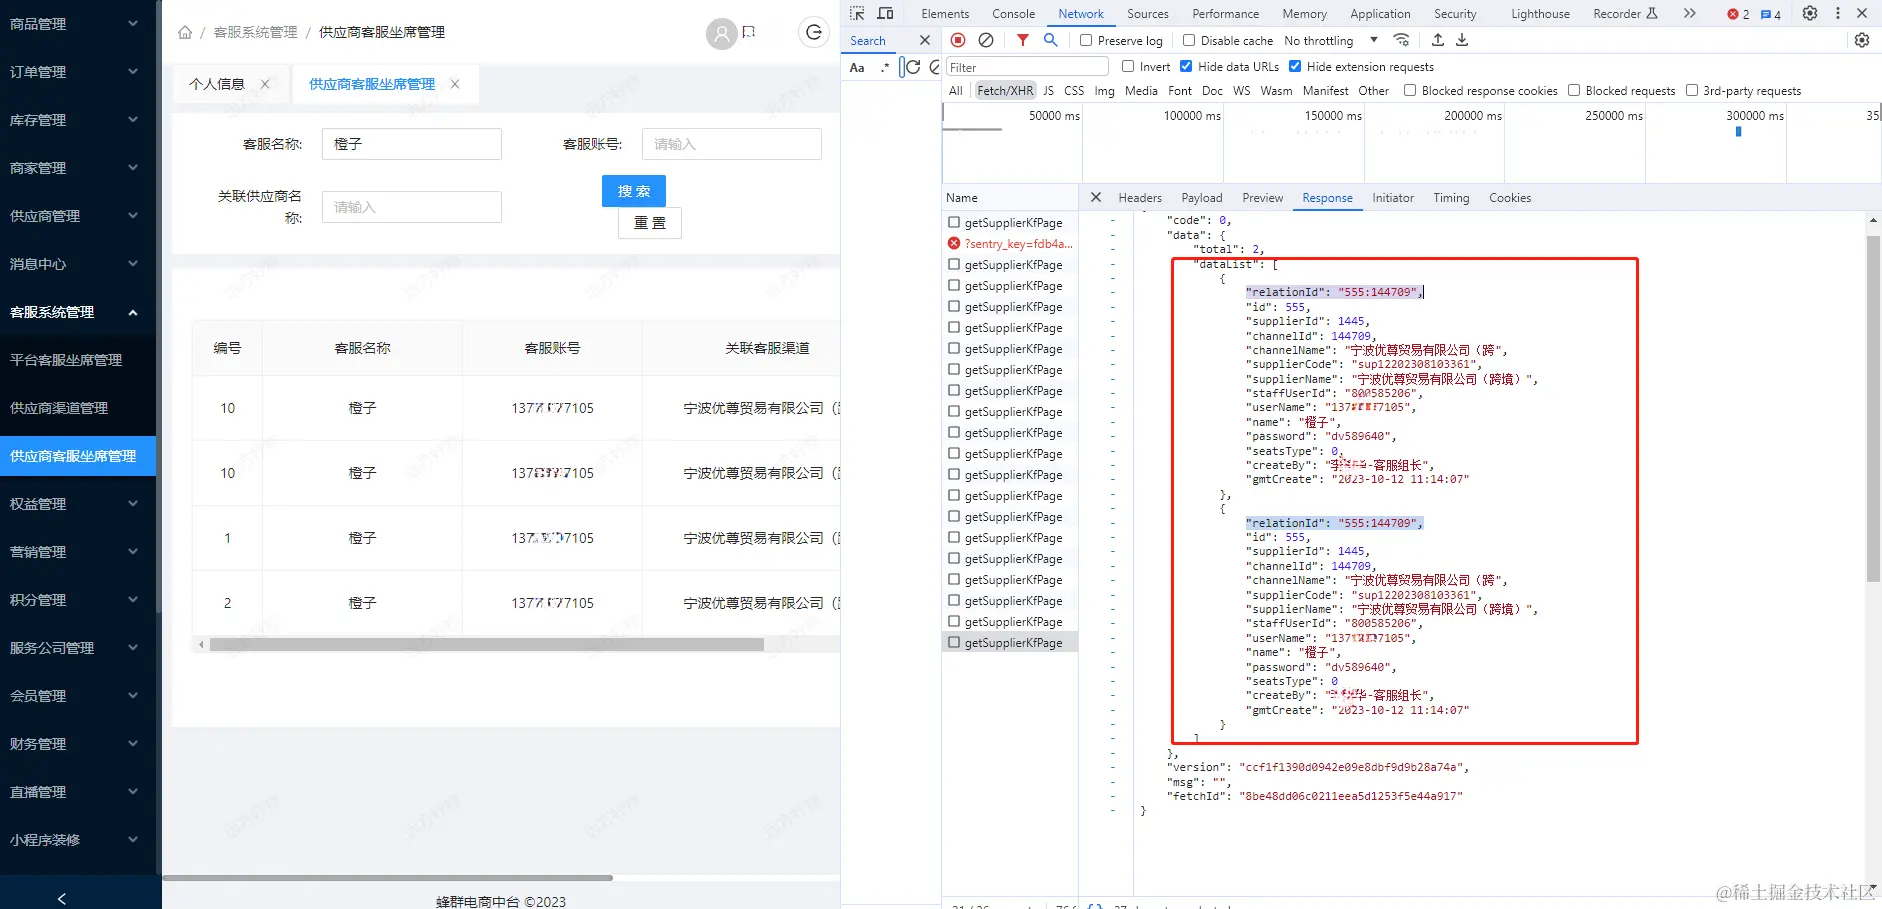This screenshot has height=909, width=1882.
Task: Activate the inspect element picker icon
Action: coord(857,13)
